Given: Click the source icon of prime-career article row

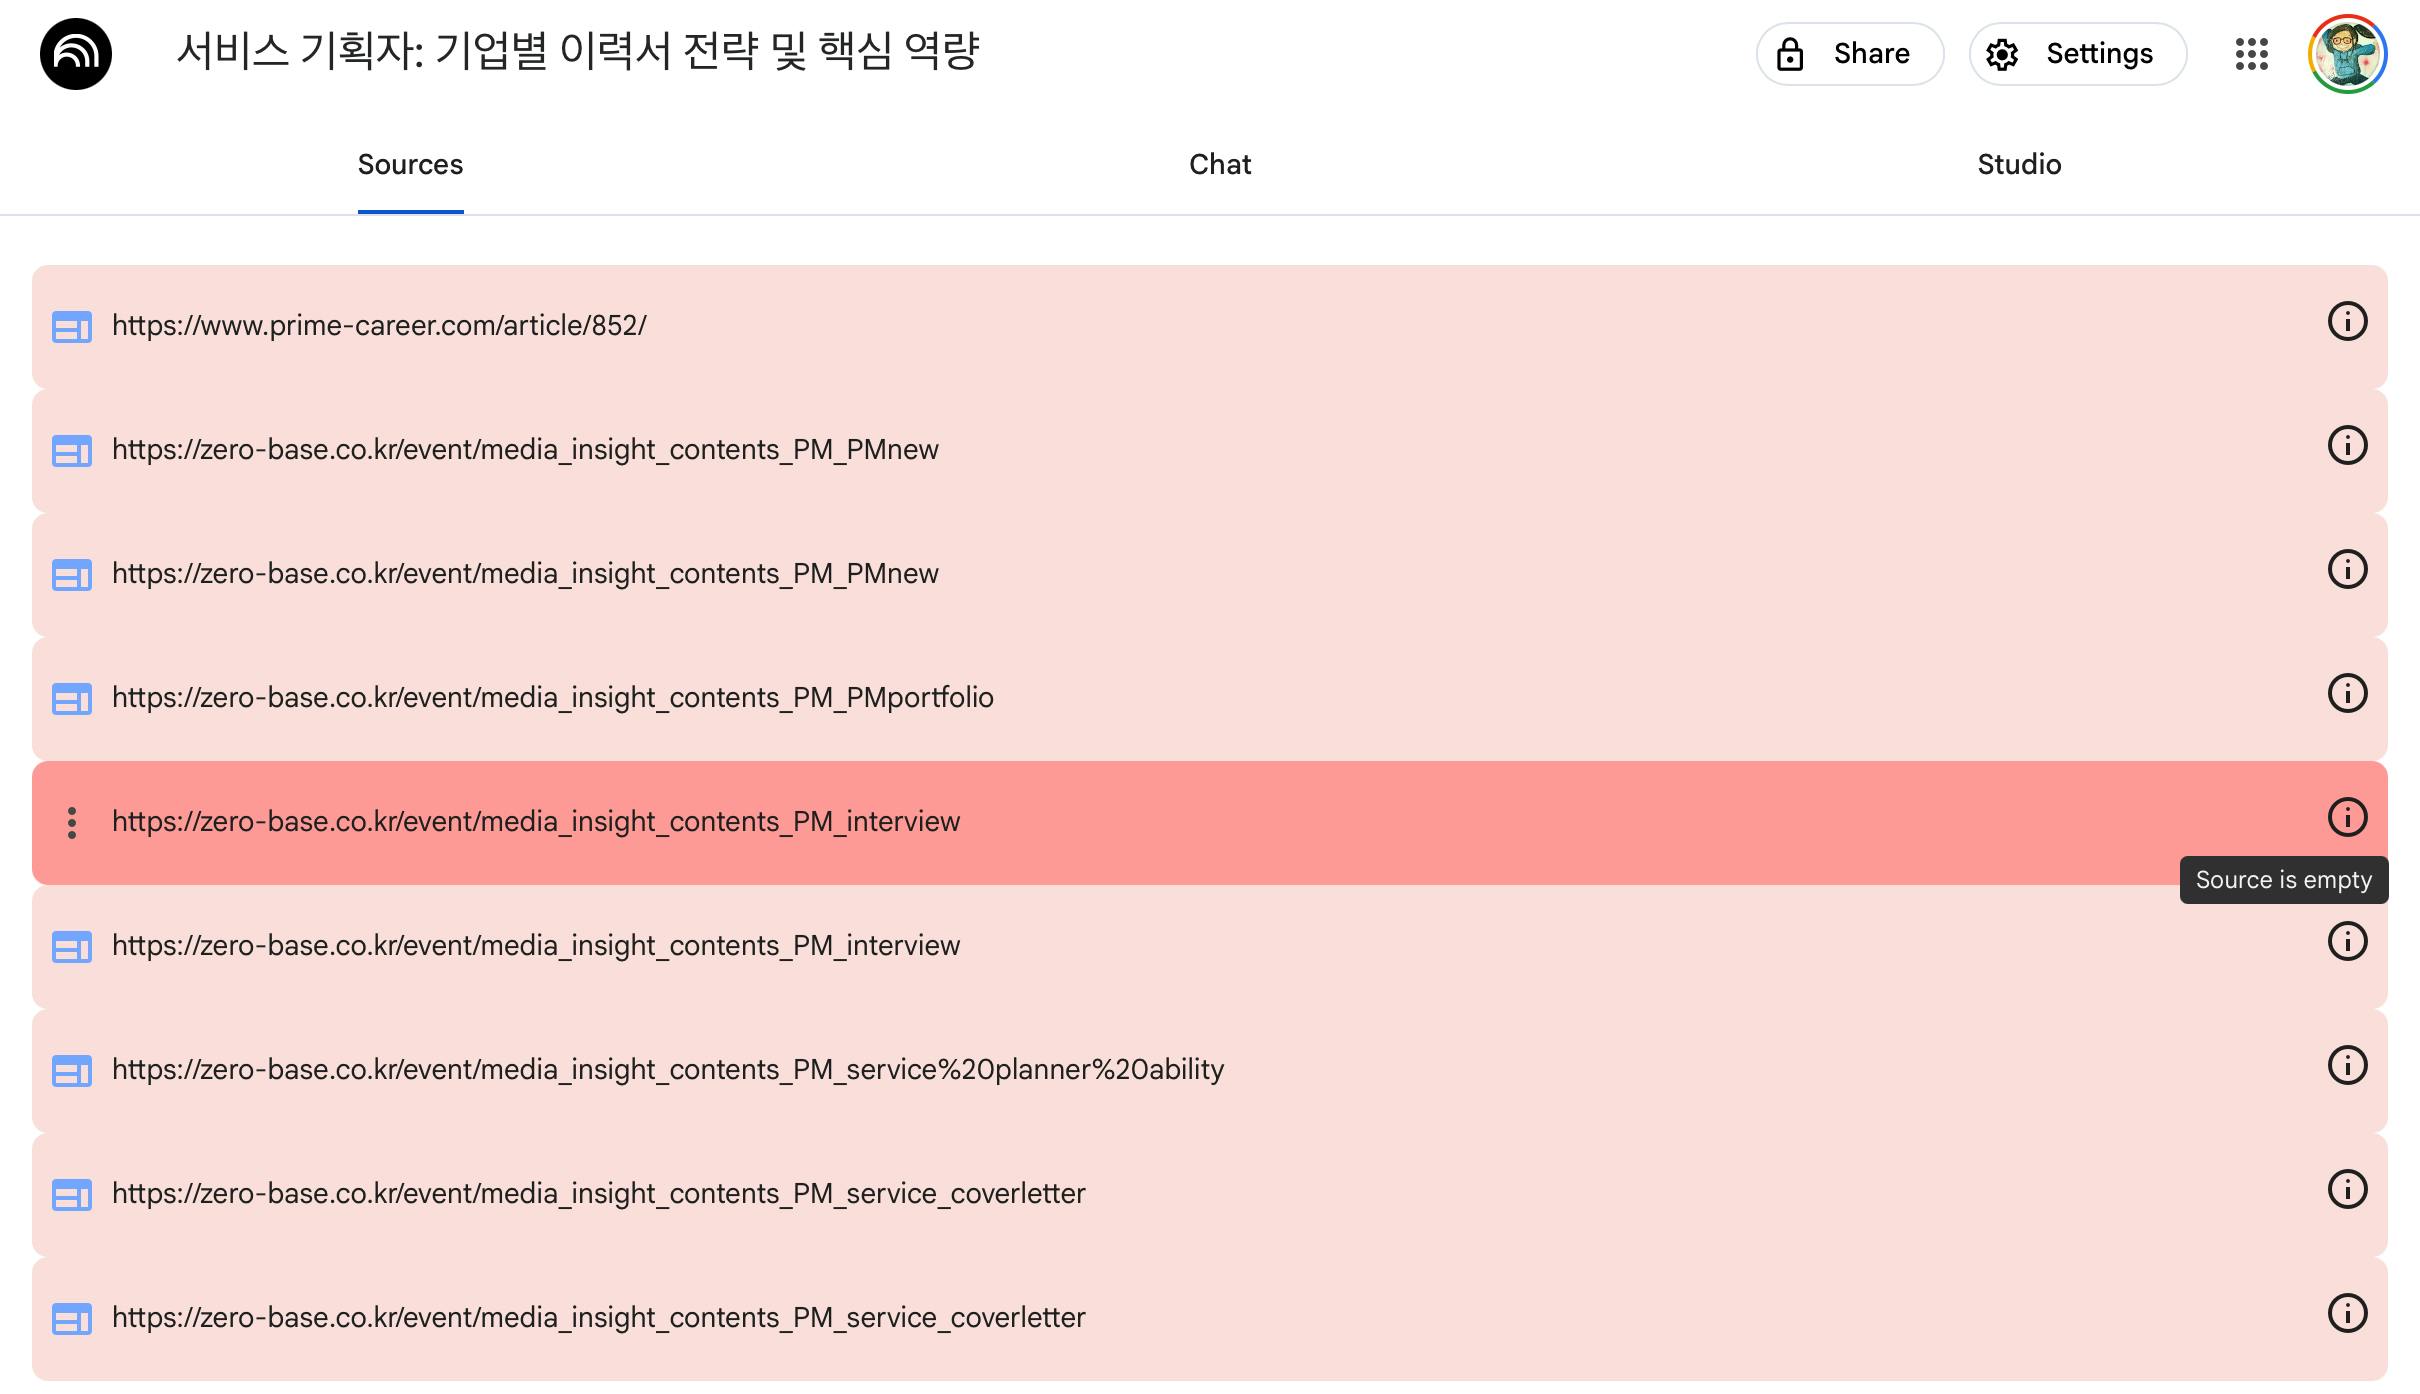Looking at the screenshot, I should click(72, 327).
